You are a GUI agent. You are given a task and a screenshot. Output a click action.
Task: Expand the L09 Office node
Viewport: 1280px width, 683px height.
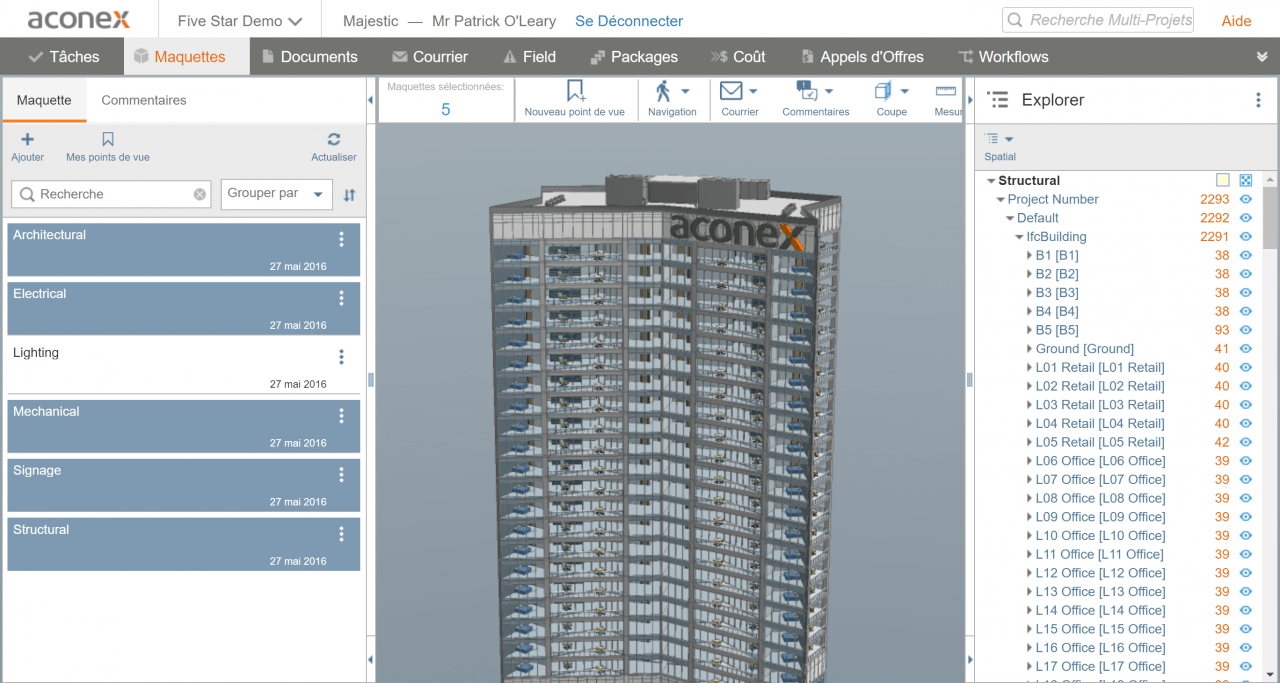(1029, 517)
